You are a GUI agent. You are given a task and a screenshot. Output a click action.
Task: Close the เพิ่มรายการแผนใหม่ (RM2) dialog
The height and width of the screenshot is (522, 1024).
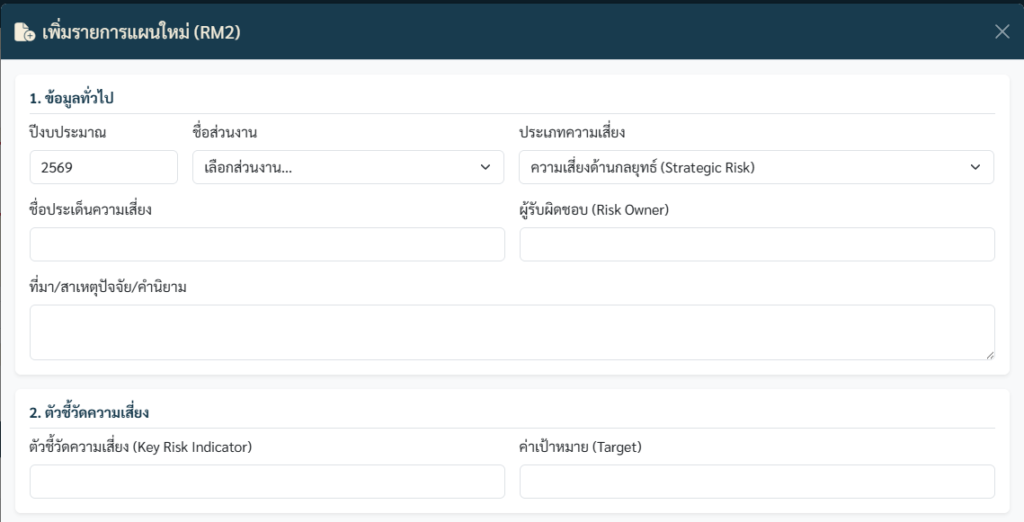tap(1002, 32)
